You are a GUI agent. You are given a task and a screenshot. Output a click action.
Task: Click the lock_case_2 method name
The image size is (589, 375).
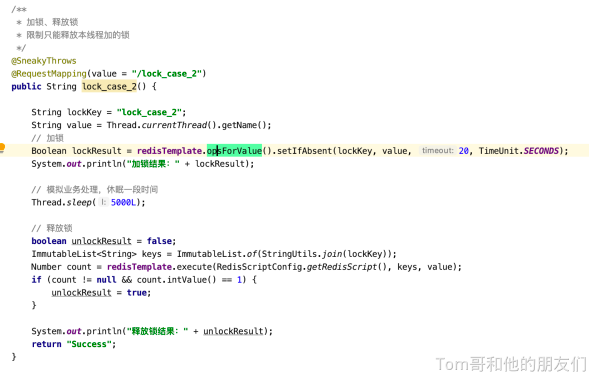tap(109, 86)
